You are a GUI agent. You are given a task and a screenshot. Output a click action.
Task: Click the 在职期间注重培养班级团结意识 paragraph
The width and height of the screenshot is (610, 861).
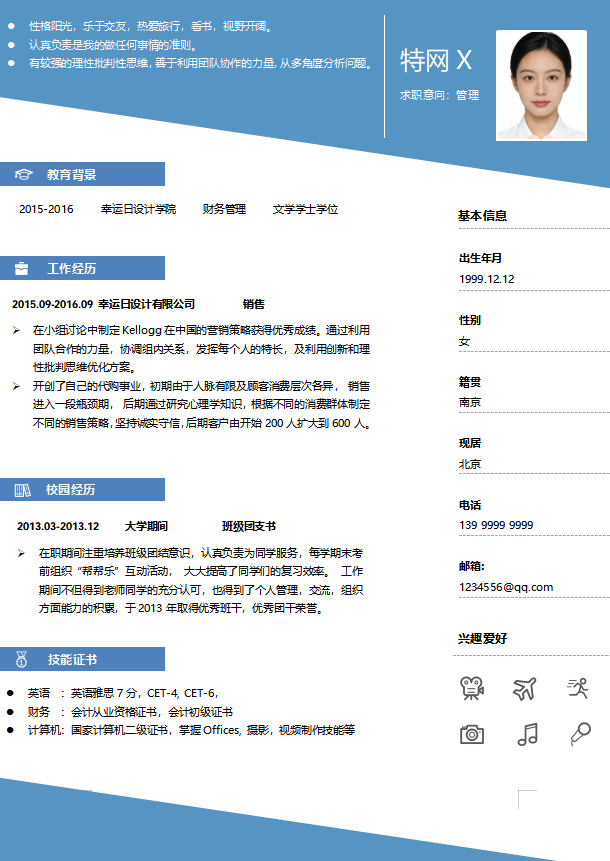coord(201,580)
